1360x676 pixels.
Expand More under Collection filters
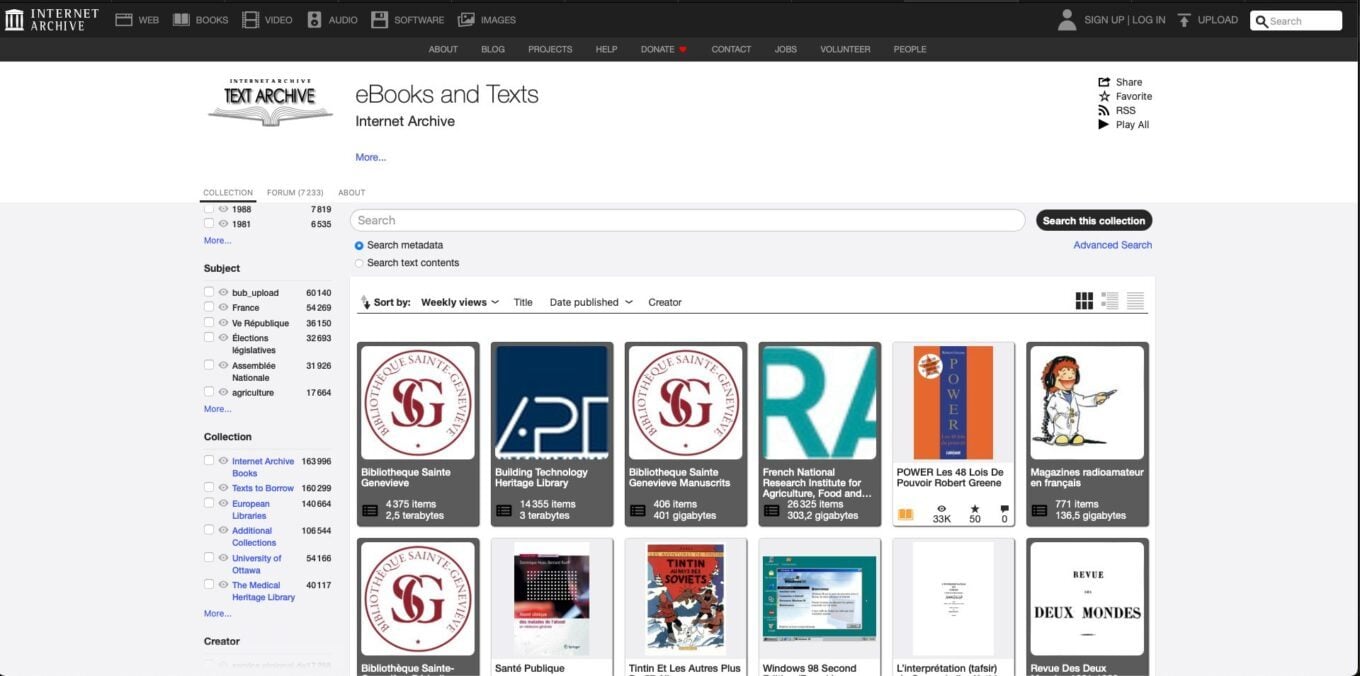click(x=217, y=614)
